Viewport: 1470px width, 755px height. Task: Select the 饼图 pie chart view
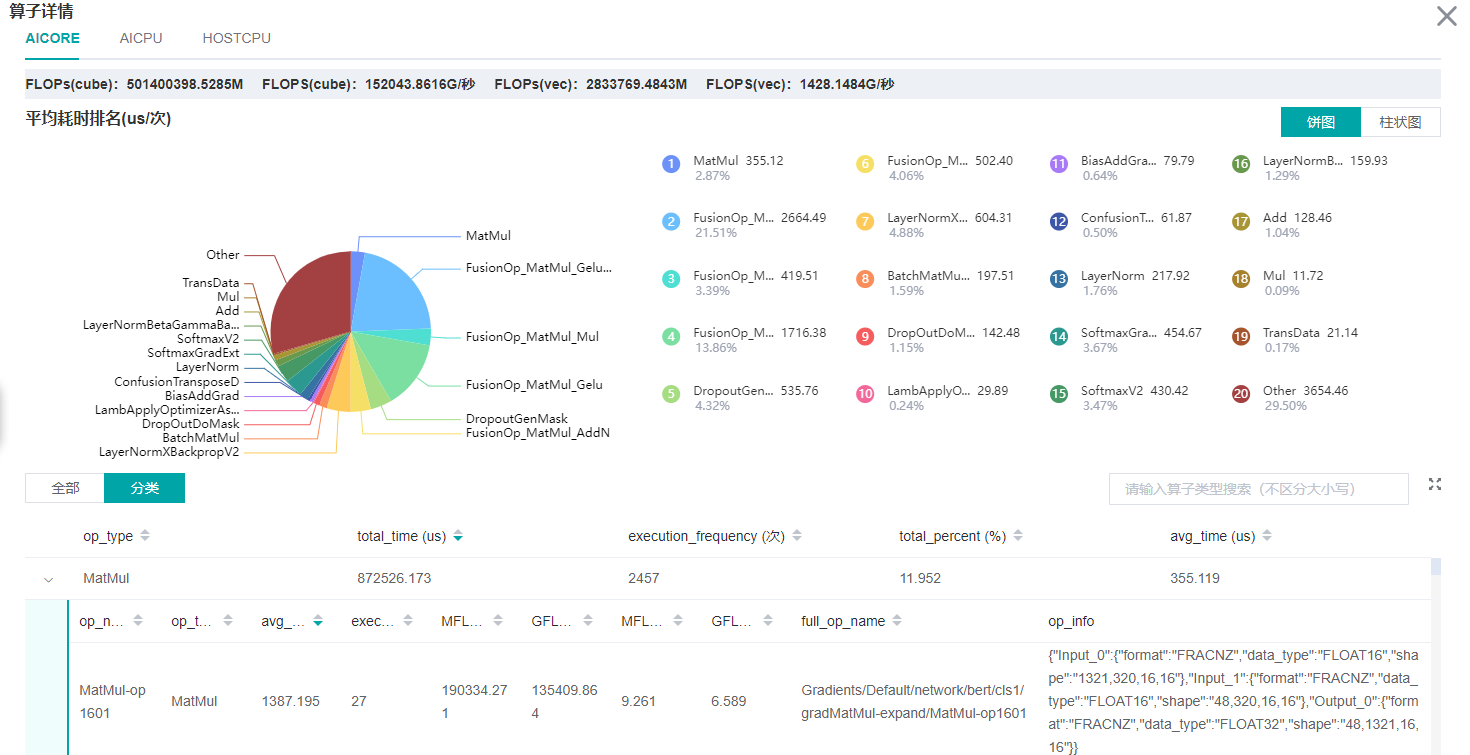point(1320,122)
